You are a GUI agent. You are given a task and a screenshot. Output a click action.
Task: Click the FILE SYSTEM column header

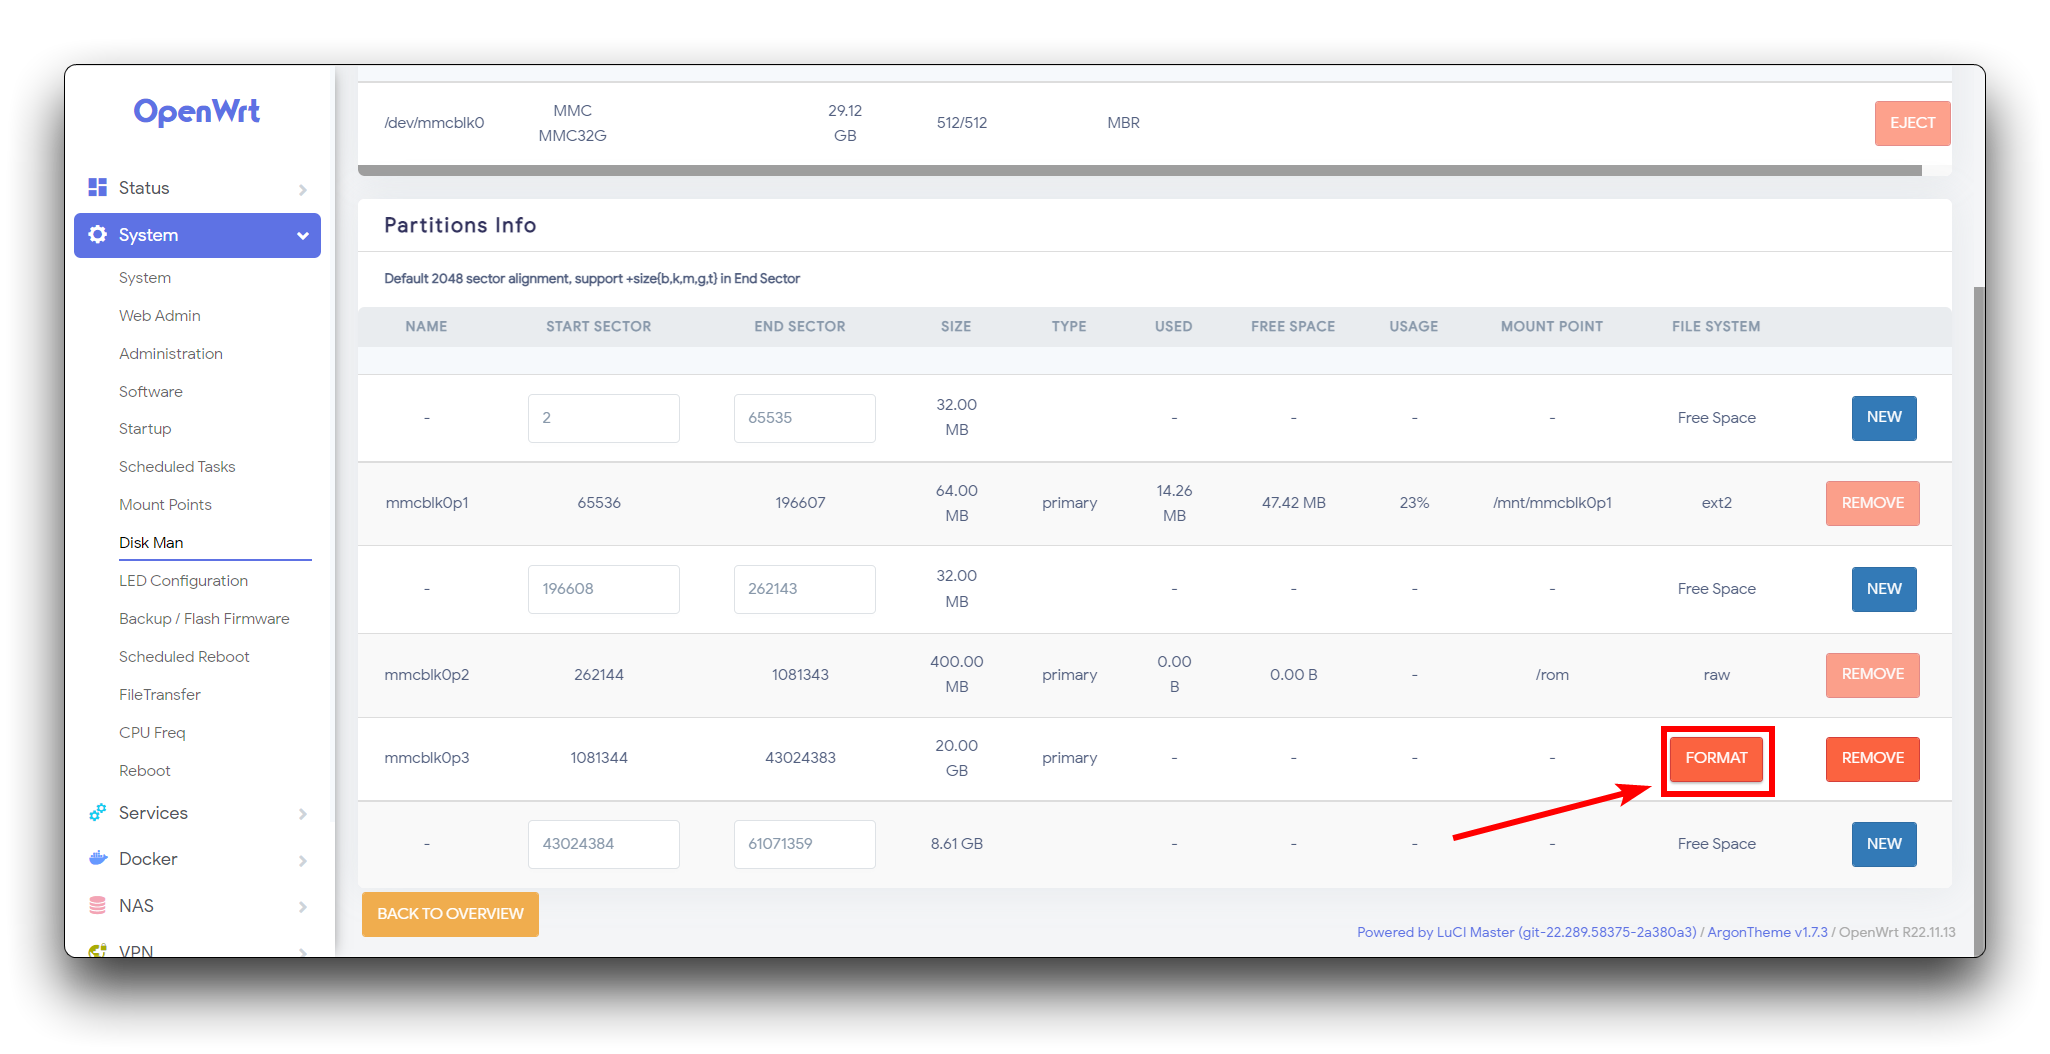pos(1716,327)
